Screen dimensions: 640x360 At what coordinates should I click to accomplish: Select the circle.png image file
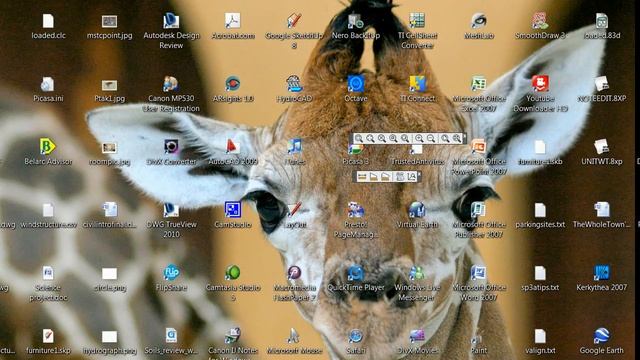point(109,274)
